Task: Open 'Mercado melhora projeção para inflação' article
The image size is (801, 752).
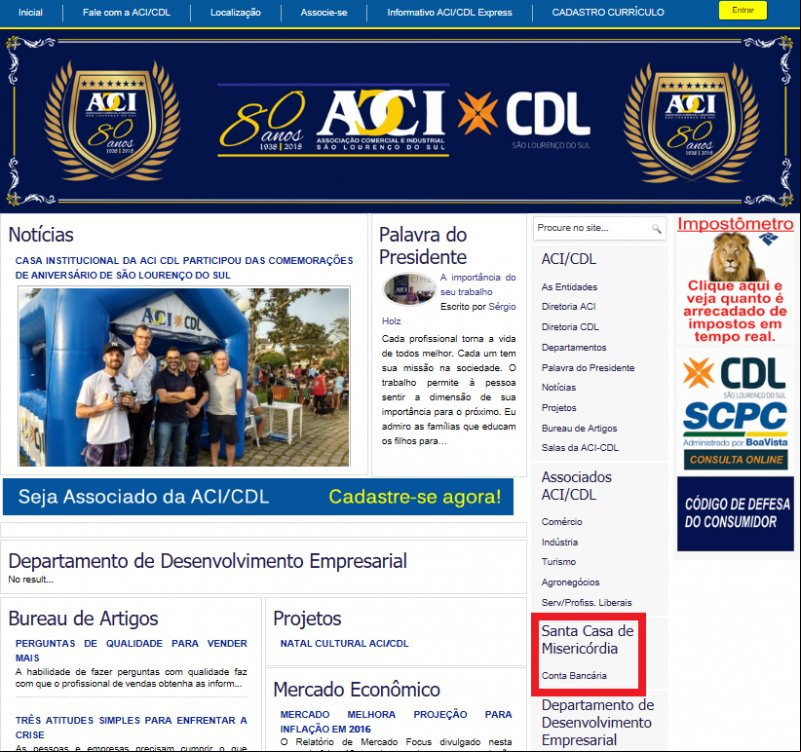Action: pos(396,721)
